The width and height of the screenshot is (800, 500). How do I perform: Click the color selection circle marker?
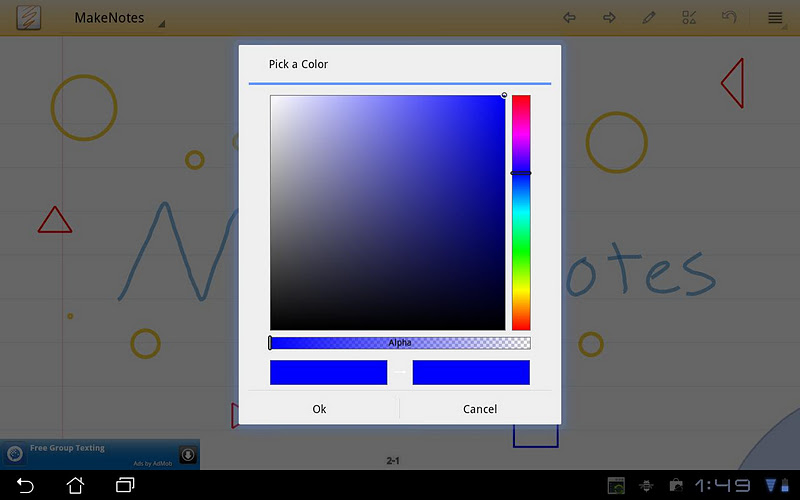[x=504, y=95]
